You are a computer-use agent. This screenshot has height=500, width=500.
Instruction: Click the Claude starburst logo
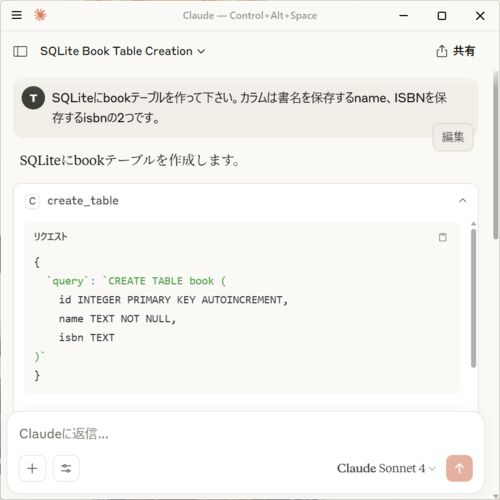pyautogui.click(x=40, y=15)
